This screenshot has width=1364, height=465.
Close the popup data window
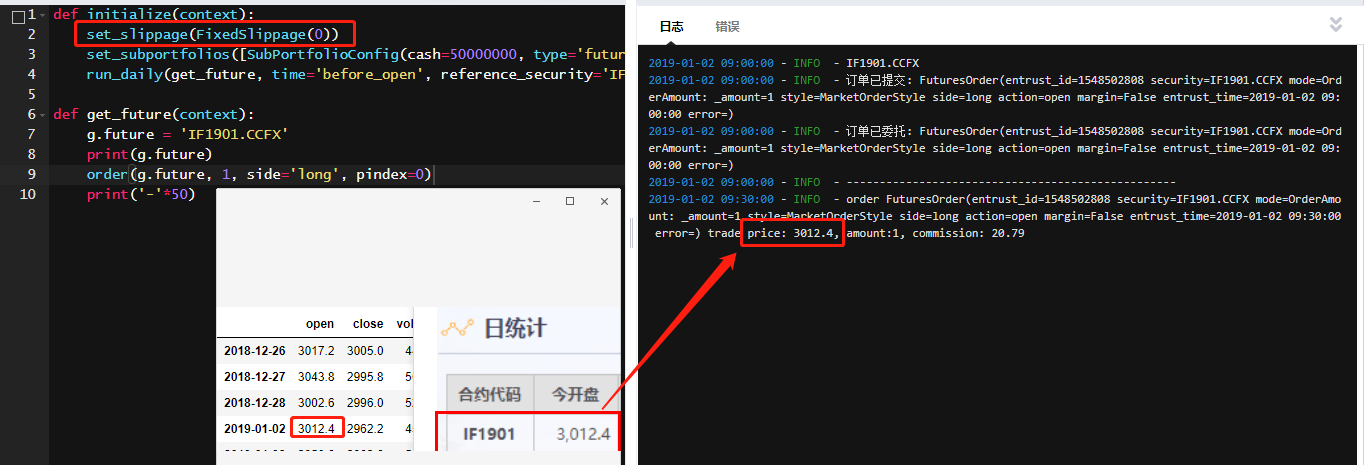coord(604,201)
